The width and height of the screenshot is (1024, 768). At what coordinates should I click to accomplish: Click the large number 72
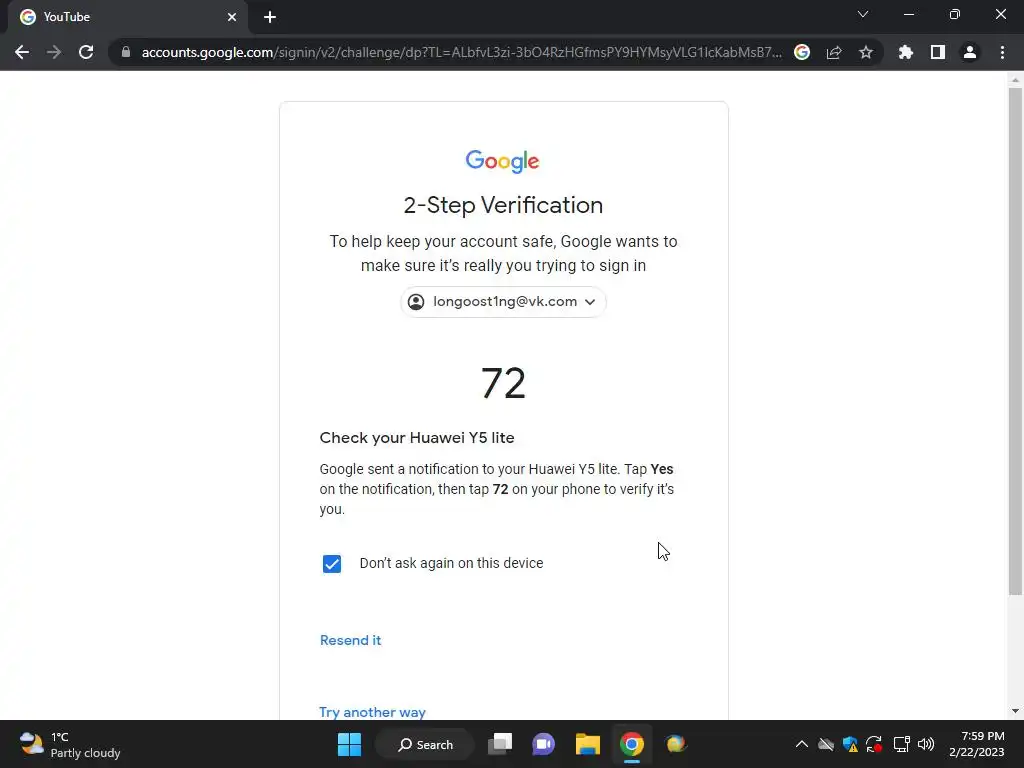[503, 383]
